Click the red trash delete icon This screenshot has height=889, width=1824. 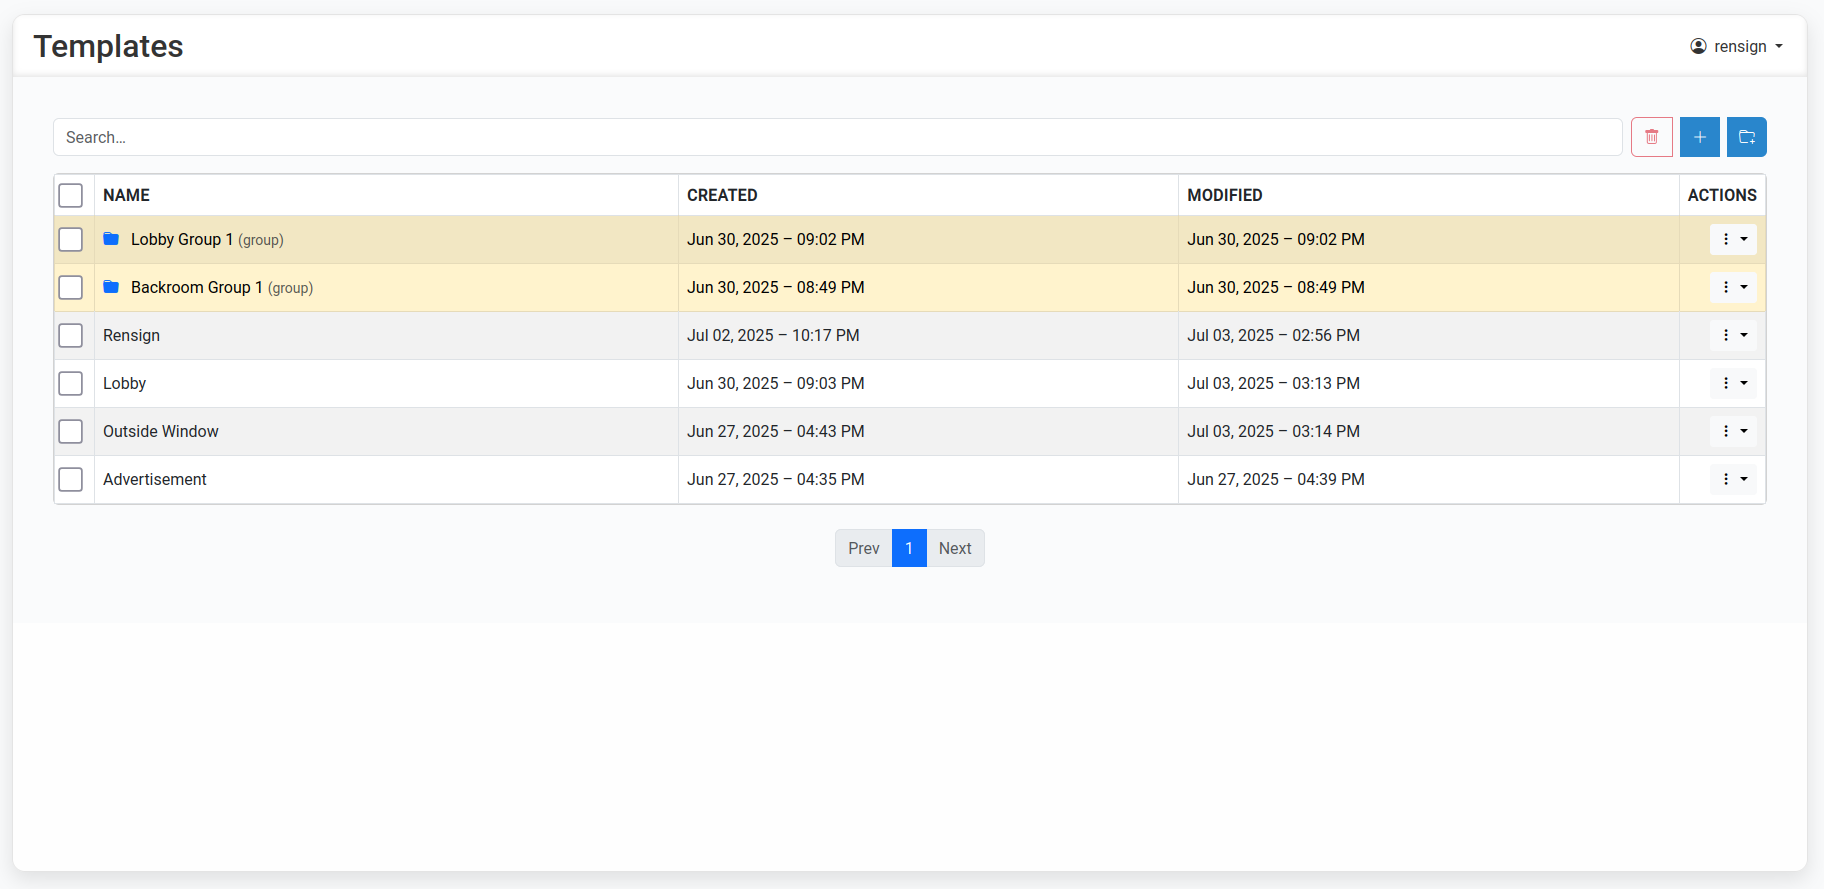click(x=1651, y=137)
